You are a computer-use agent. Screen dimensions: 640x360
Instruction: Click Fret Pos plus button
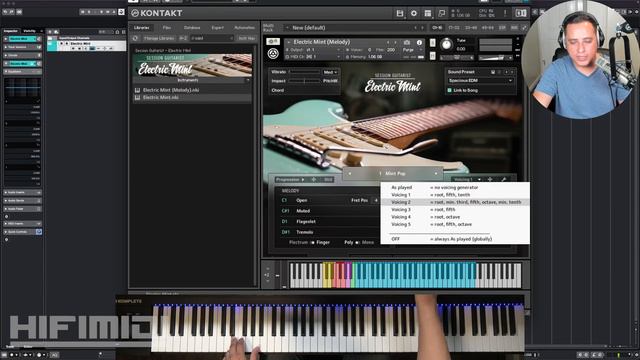coord(376,200)
